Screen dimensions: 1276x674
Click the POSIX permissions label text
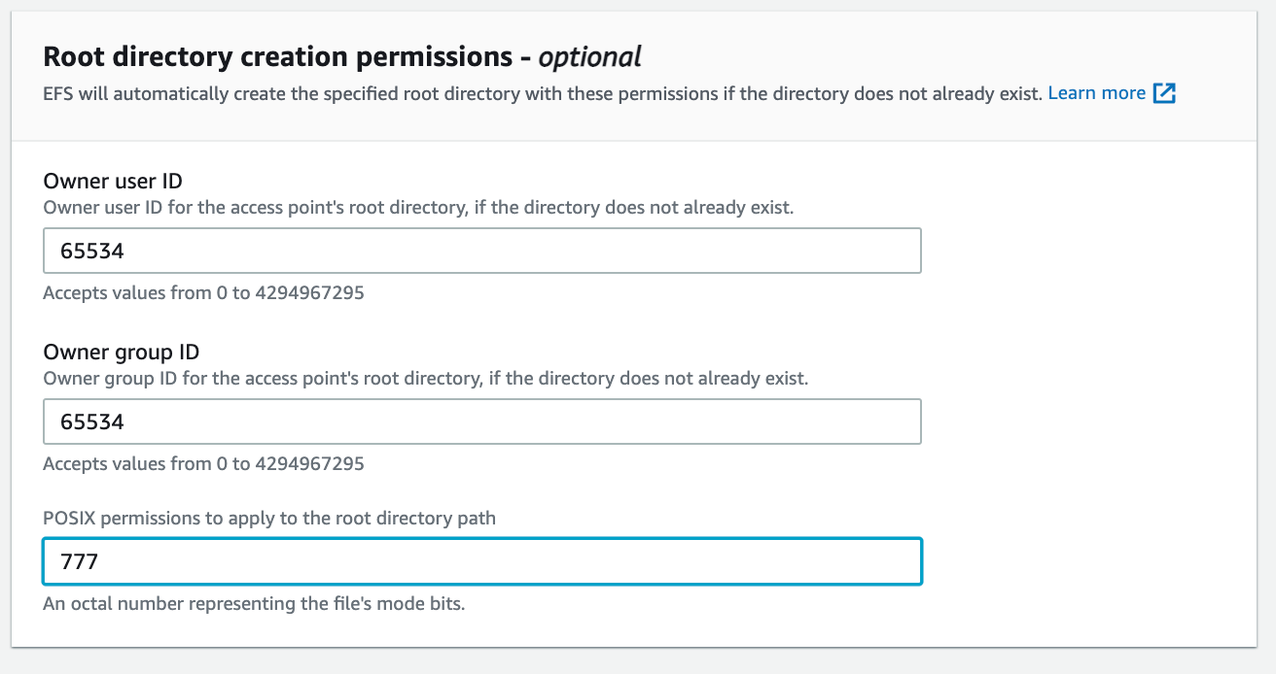tap(268, 518)
